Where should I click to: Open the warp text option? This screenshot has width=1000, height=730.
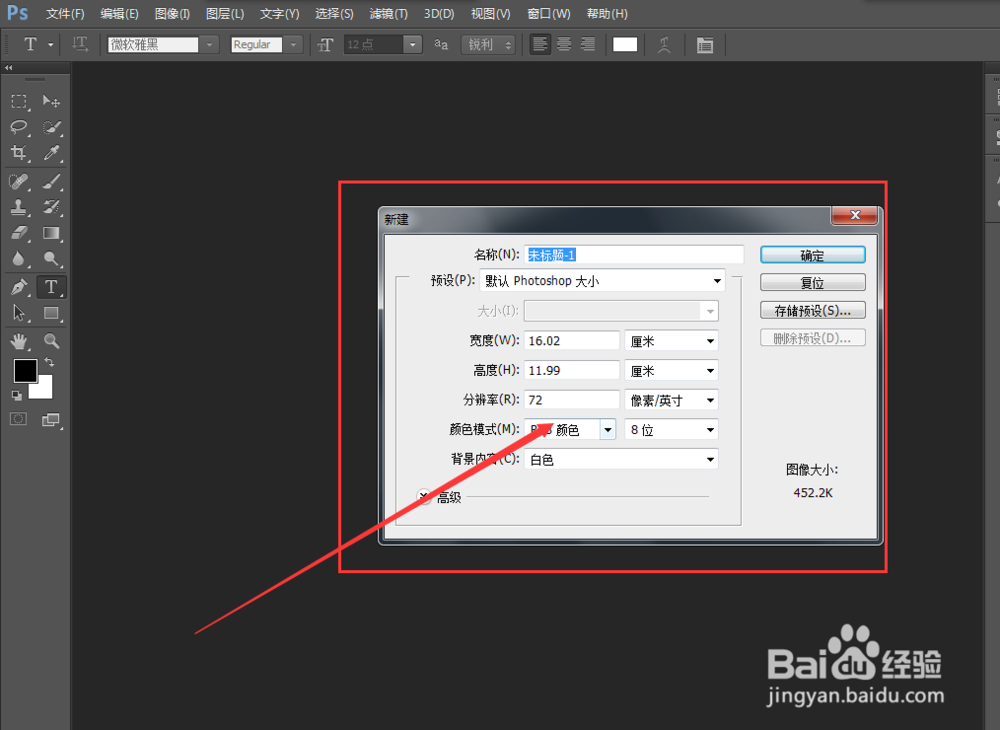click(664, 45)
